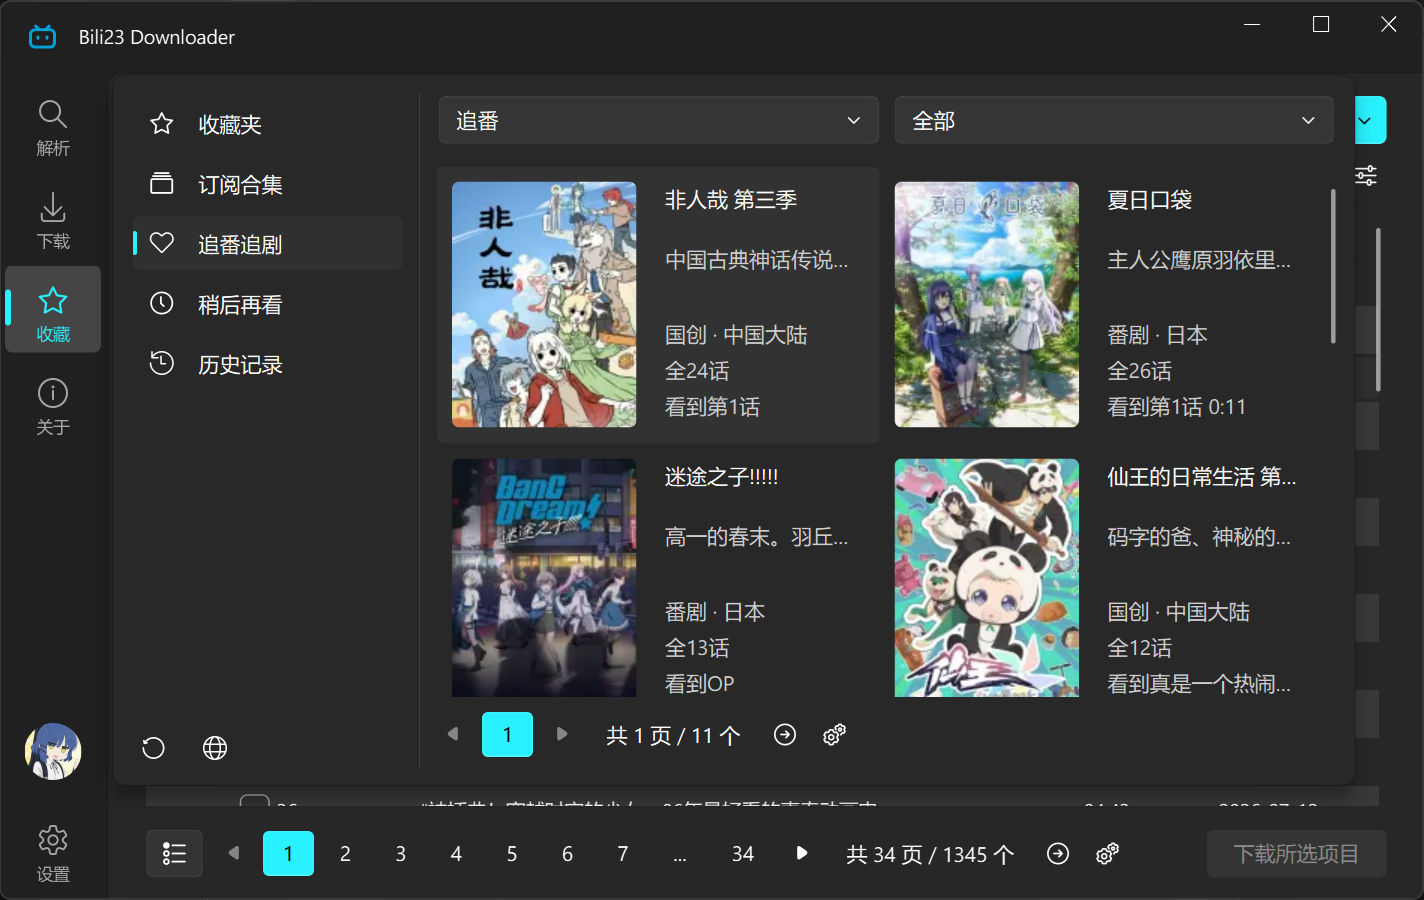1424x900 pixels.
Task: Open the 关于 about page
Action: coord(53,406)
